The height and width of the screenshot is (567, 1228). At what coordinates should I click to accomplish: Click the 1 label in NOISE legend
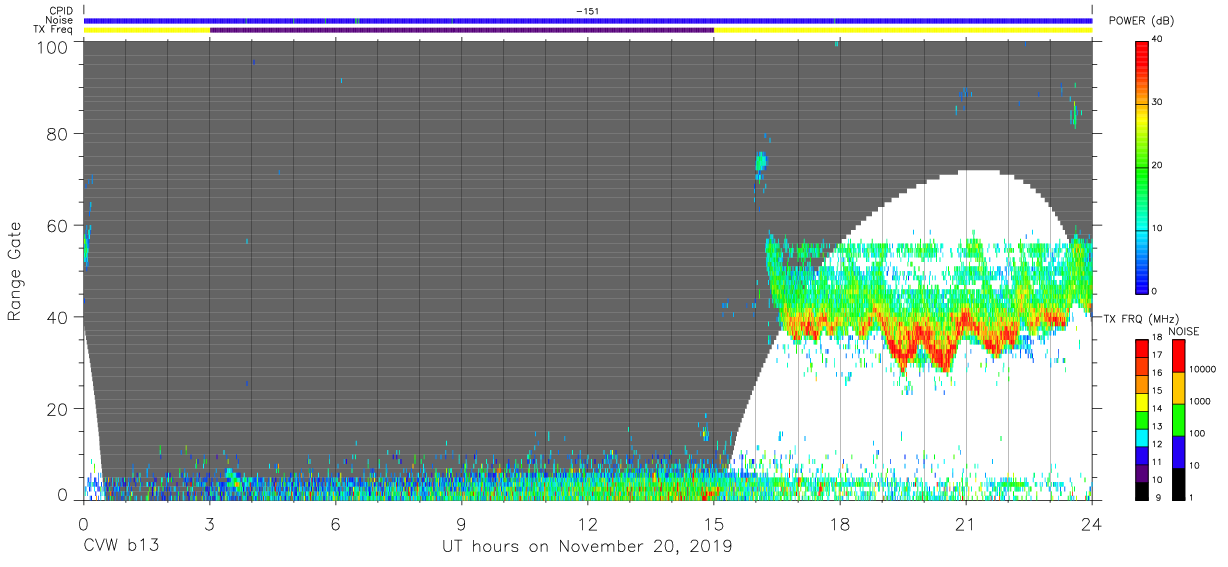click(1191, 497)
